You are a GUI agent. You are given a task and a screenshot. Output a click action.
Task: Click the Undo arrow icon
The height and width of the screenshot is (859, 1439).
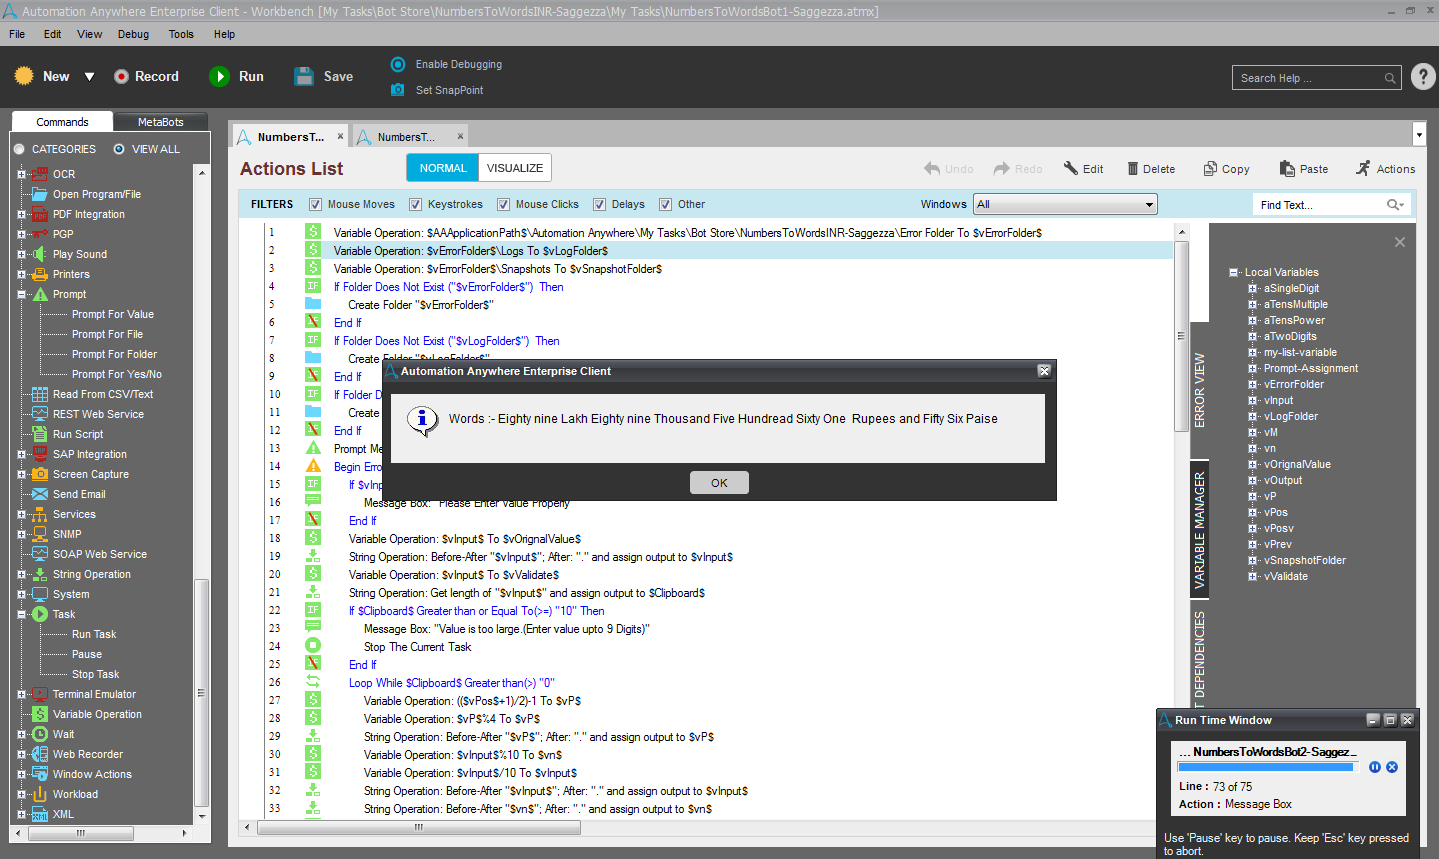coord(932,169)
